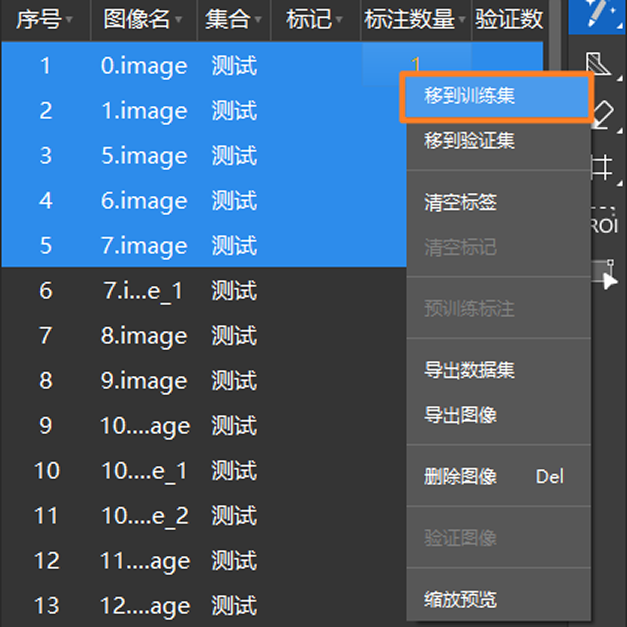Select the 5.image row name
Image resolution: width=627 pixels, height=627 pixels.
[144, 155]
